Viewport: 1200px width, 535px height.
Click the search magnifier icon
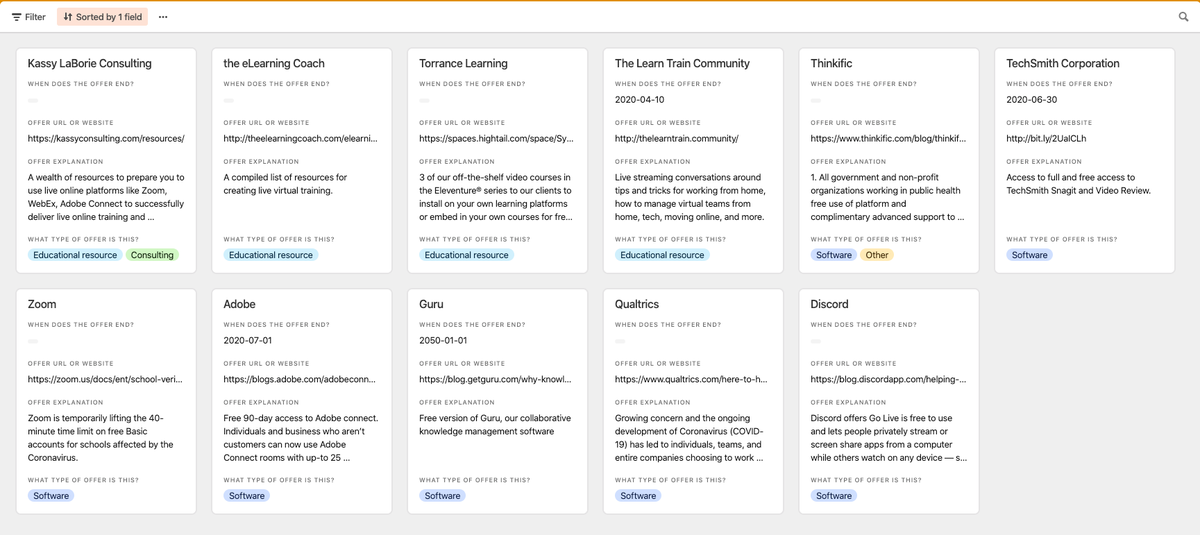coord(1184,17)
